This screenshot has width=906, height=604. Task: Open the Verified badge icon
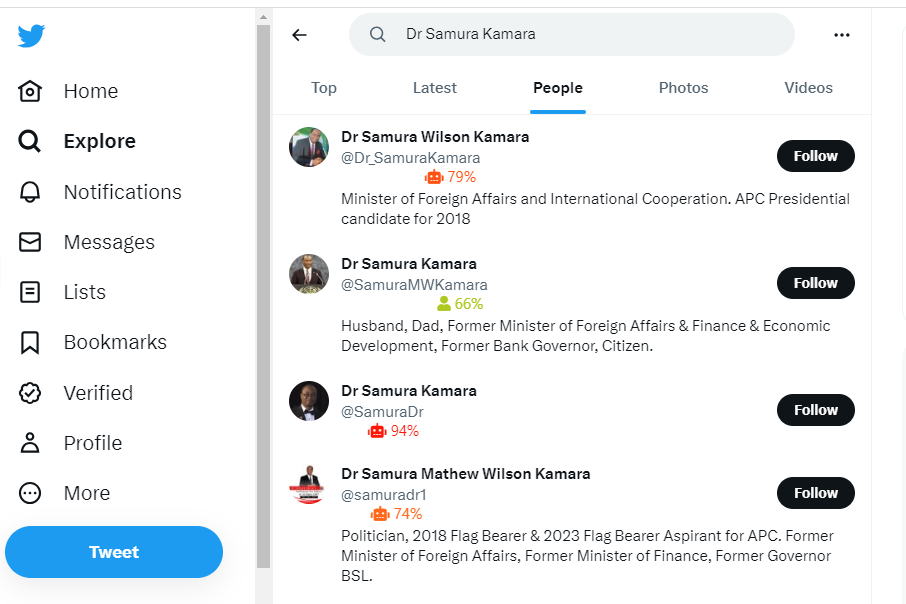(x=31, y=393)
